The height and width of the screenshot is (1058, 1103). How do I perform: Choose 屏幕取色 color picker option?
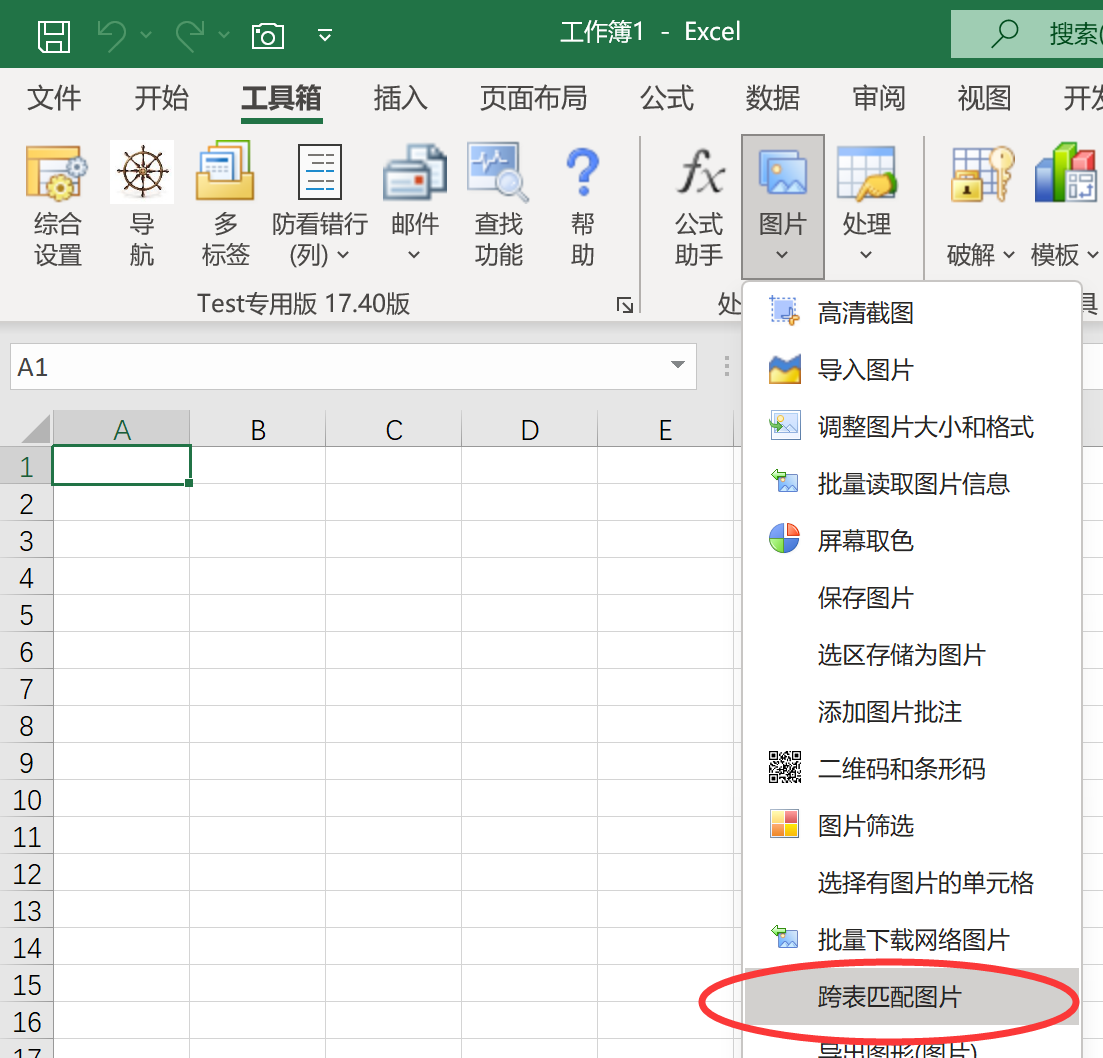point(865,541)
